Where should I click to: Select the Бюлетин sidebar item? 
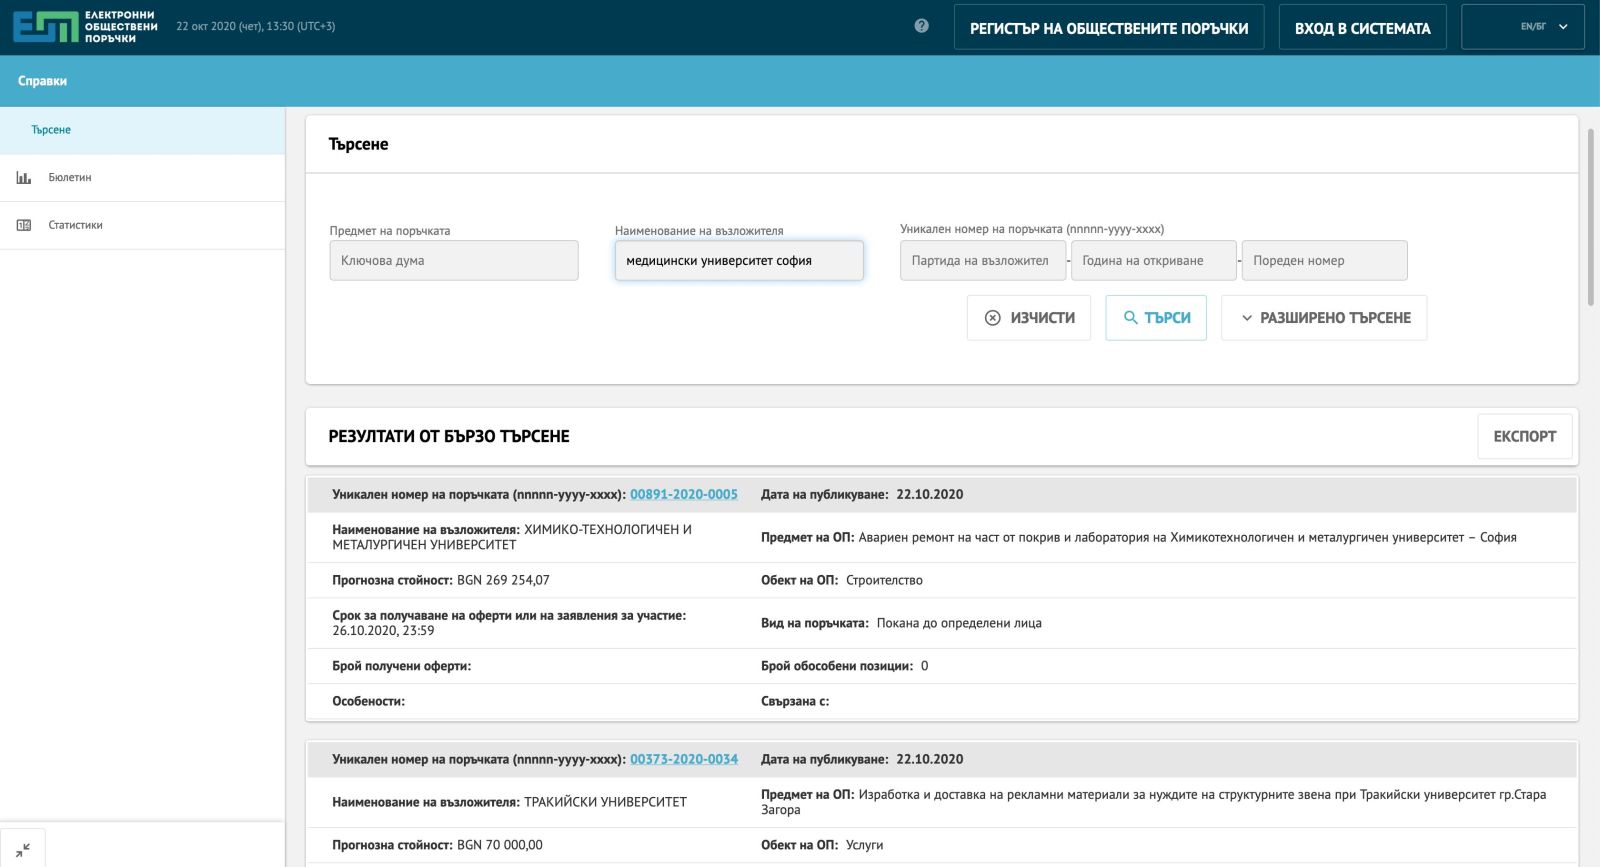tap(143, 178)
